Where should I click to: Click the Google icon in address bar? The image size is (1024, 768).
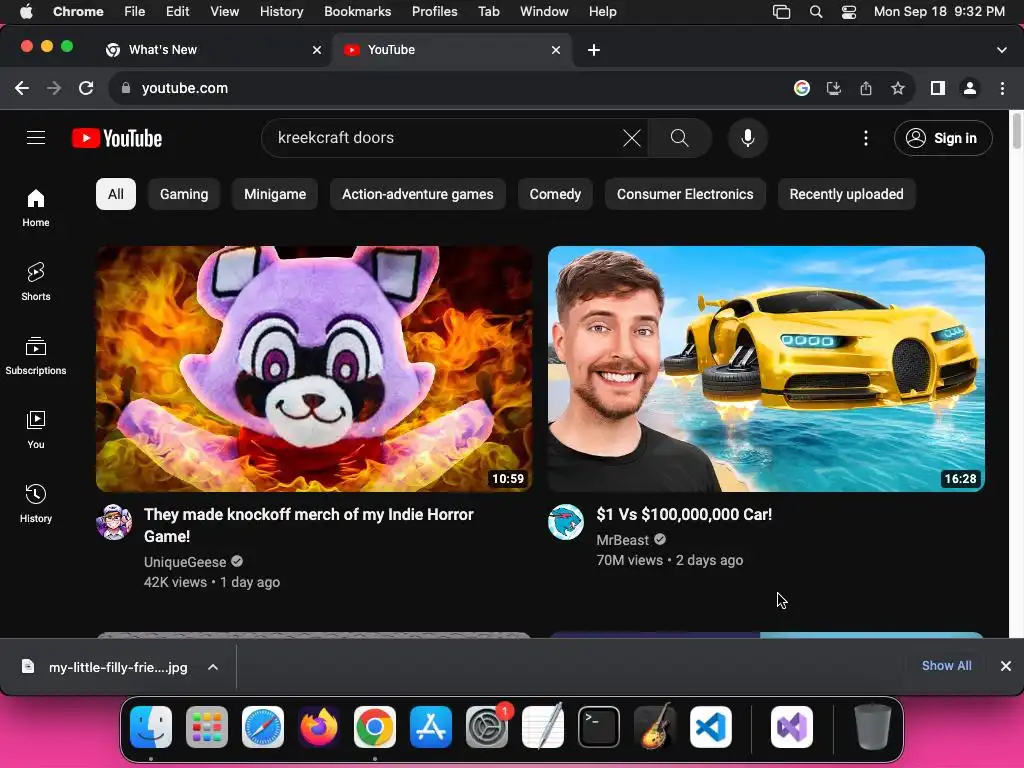tap(802, 88)
